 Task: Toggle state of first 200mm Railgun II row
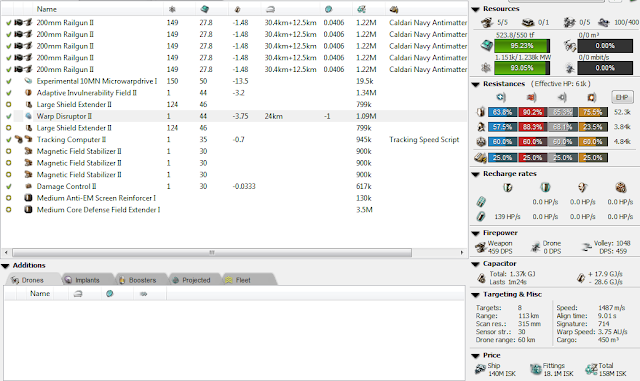pos(8,23)
